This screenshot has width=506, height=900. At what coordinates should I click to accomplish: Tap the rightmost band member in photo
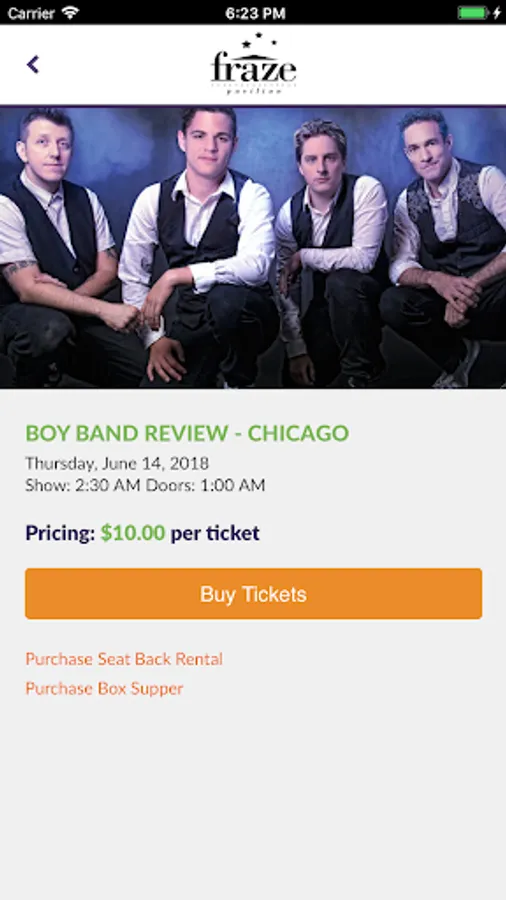[x=443, y=247]
